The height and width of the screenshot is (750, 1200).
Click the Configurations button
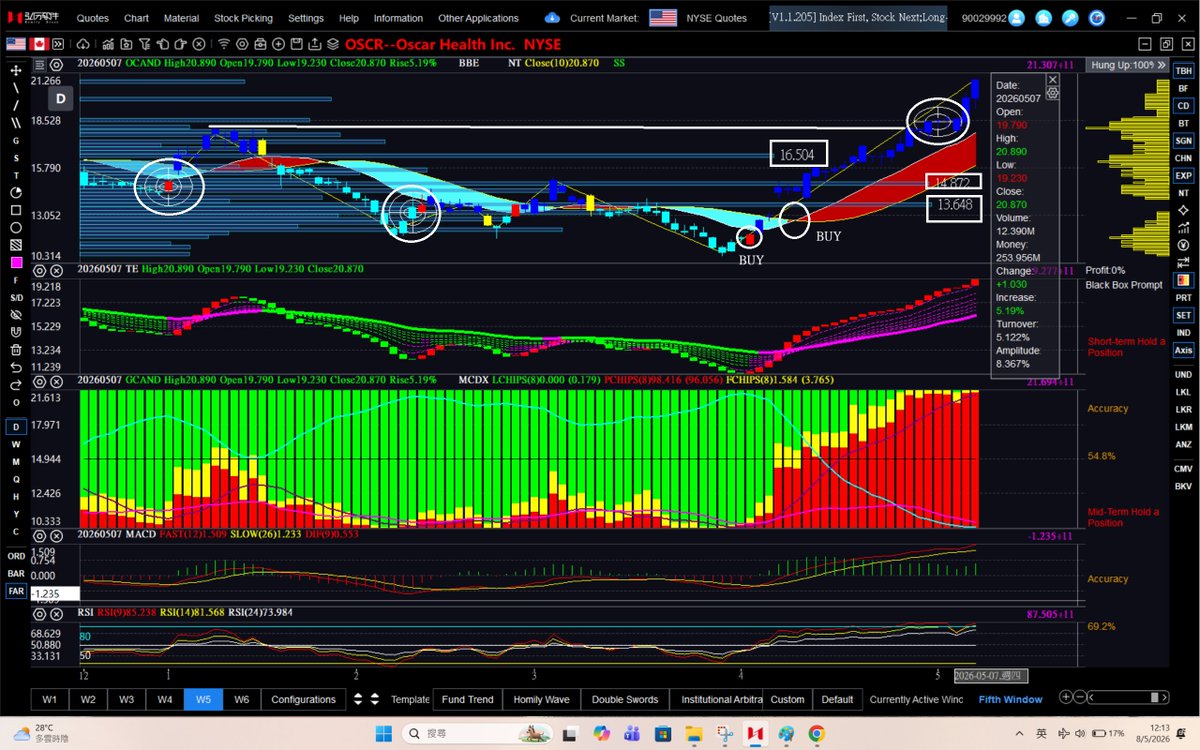303,699
